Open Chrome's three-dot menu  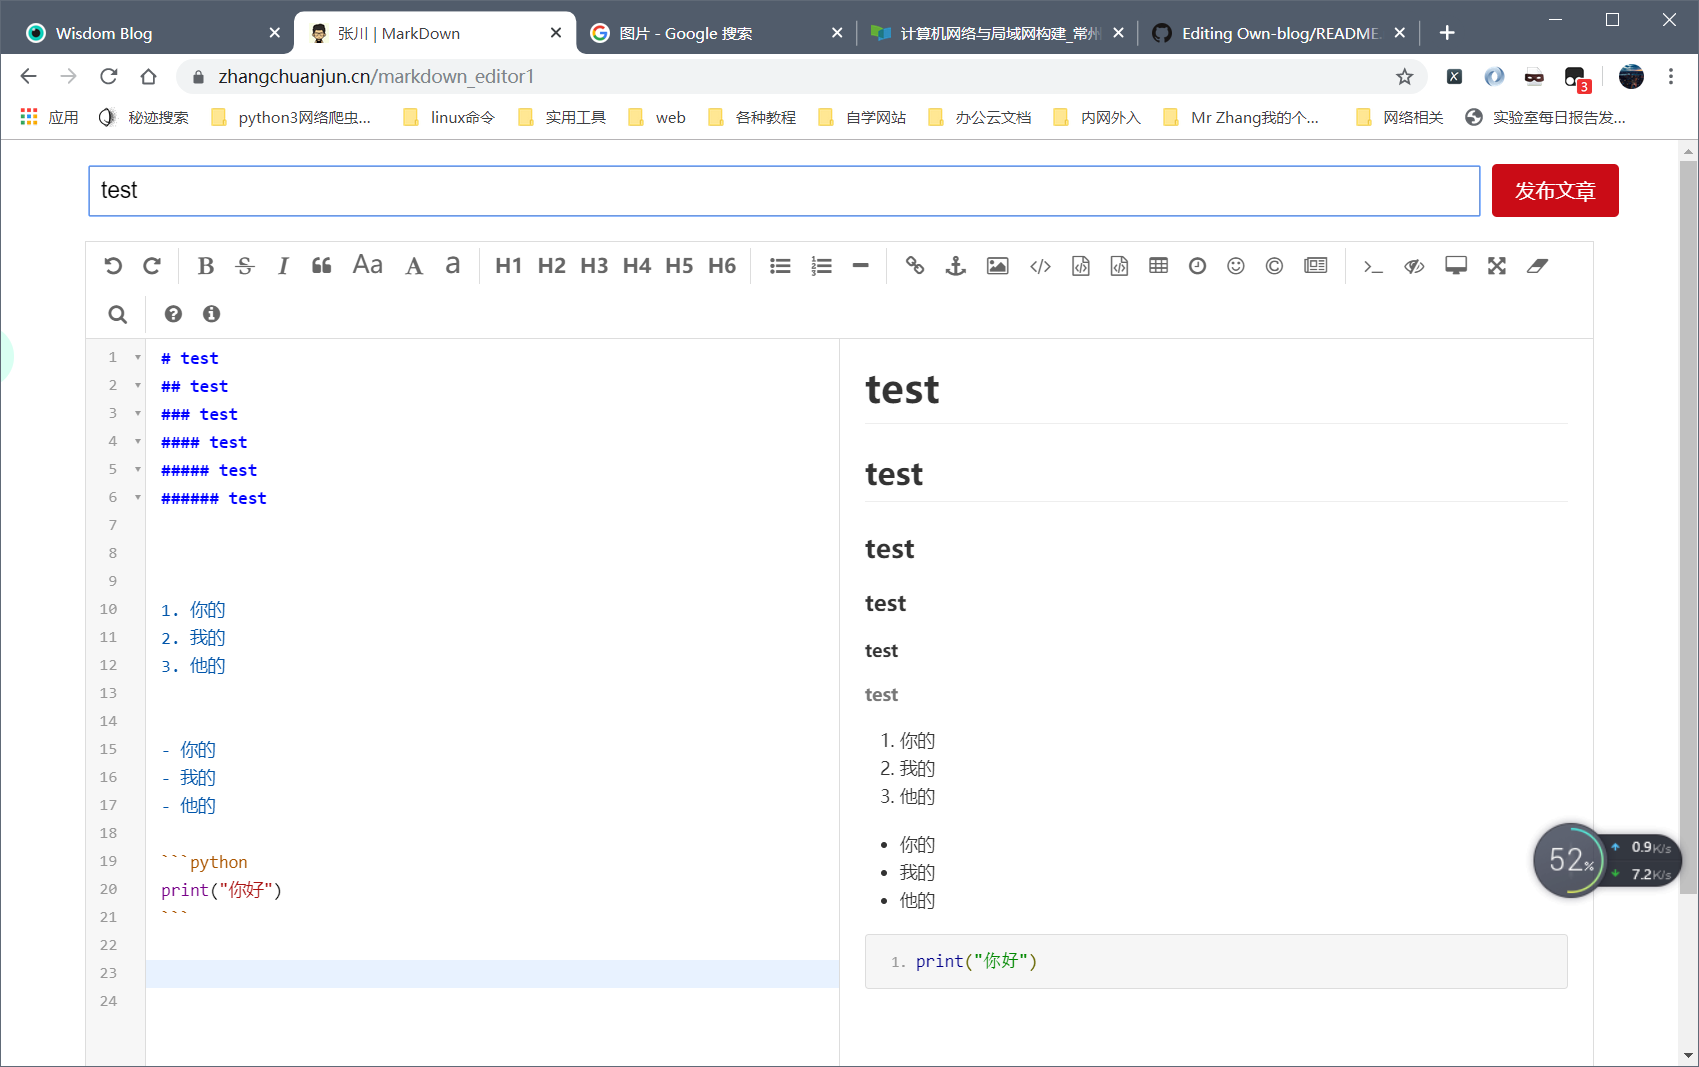point(1671,76)
